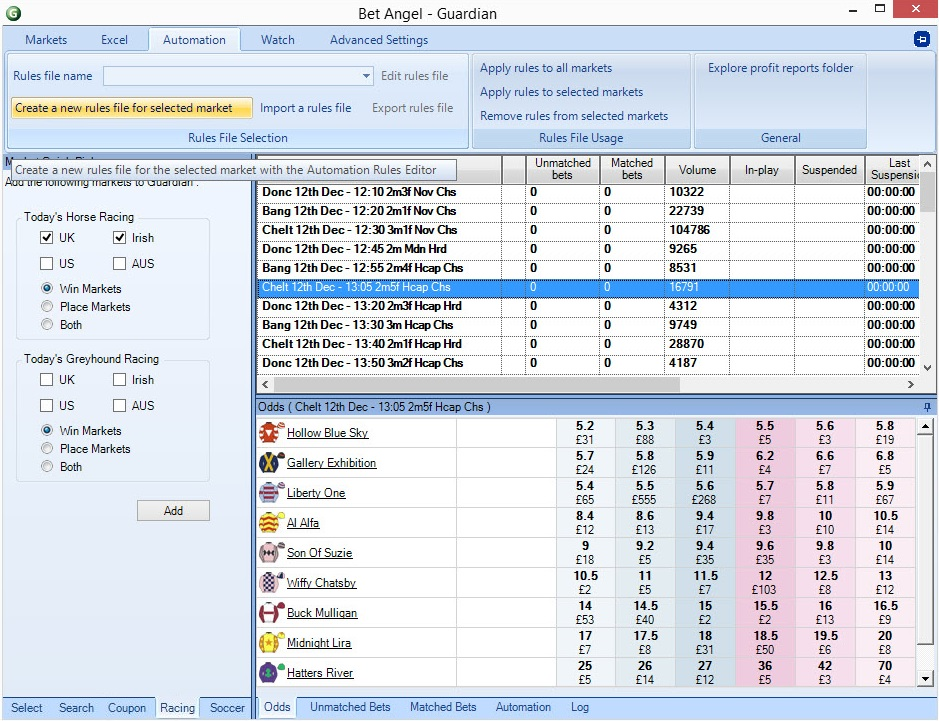Image resolution: width=939 pixels, height=721 pixels.
Task: Click the market list horizontal scrollbar
Action: click(x=476, y=384)
